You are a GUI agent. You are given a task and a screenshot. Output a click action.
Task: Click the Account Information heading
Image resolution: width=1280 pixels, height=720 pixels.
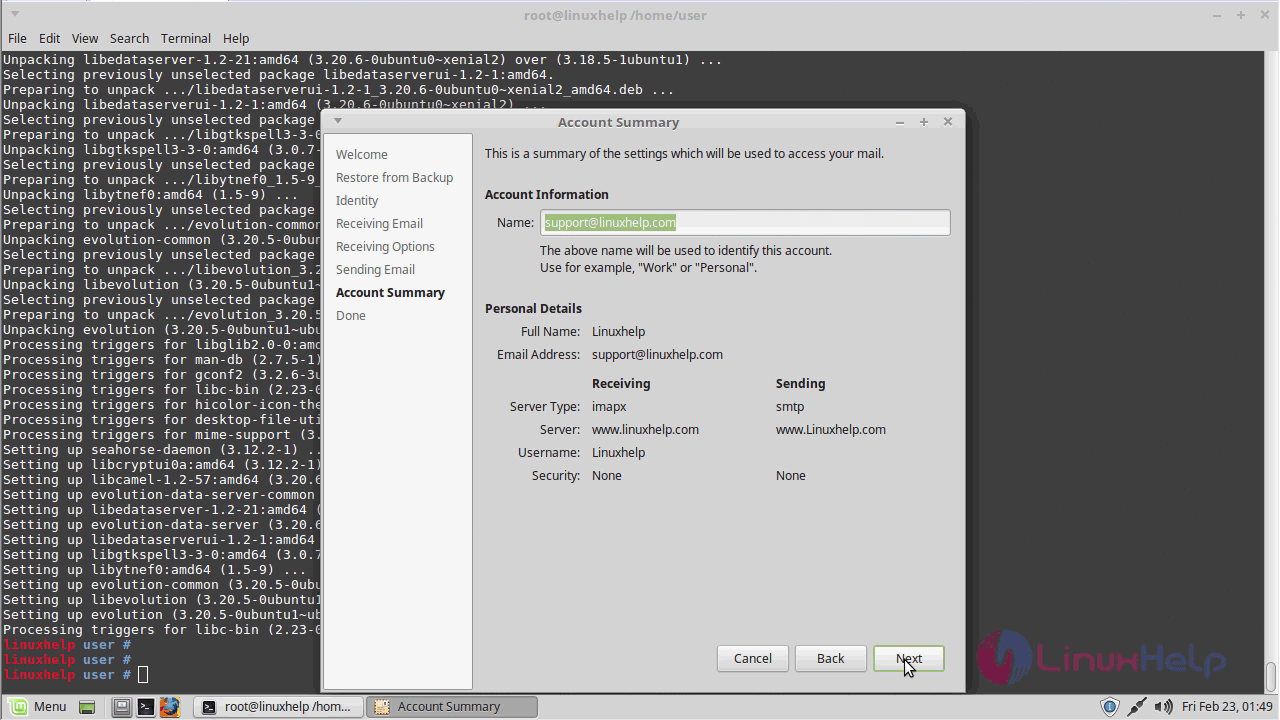pos(546,194)
